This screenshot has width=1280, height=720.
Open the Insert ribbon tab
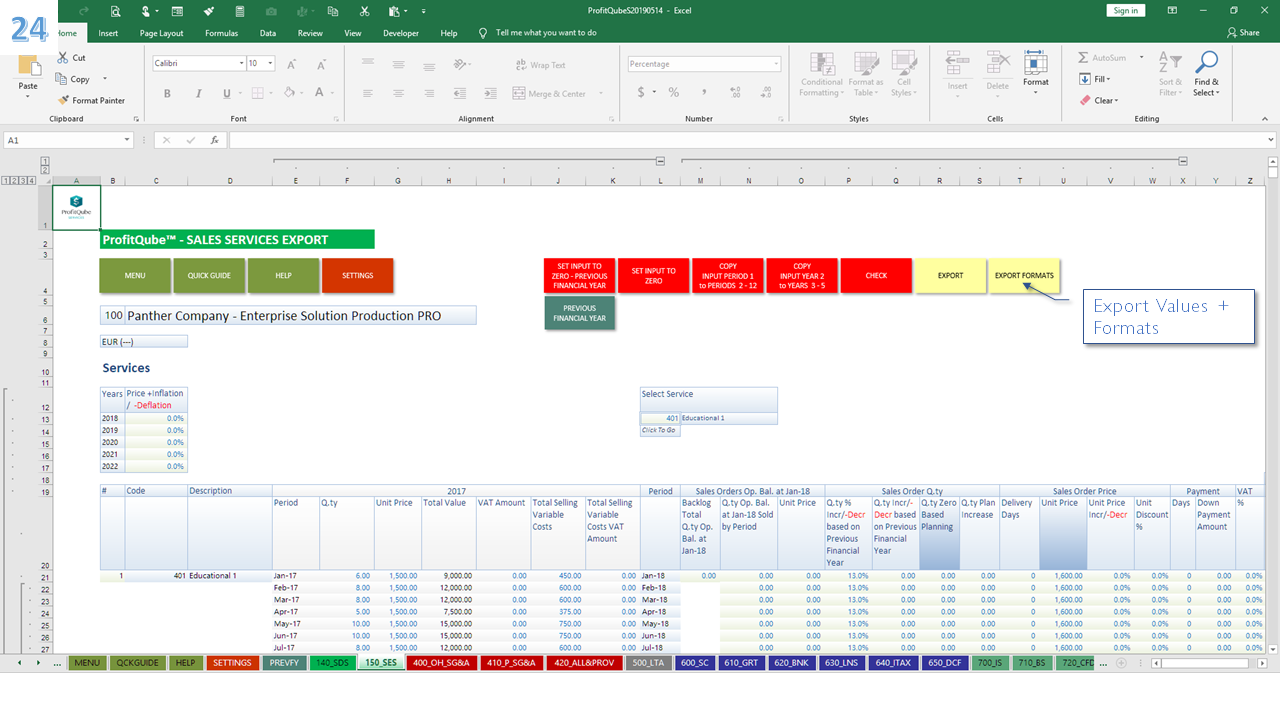tap(108, 33)
